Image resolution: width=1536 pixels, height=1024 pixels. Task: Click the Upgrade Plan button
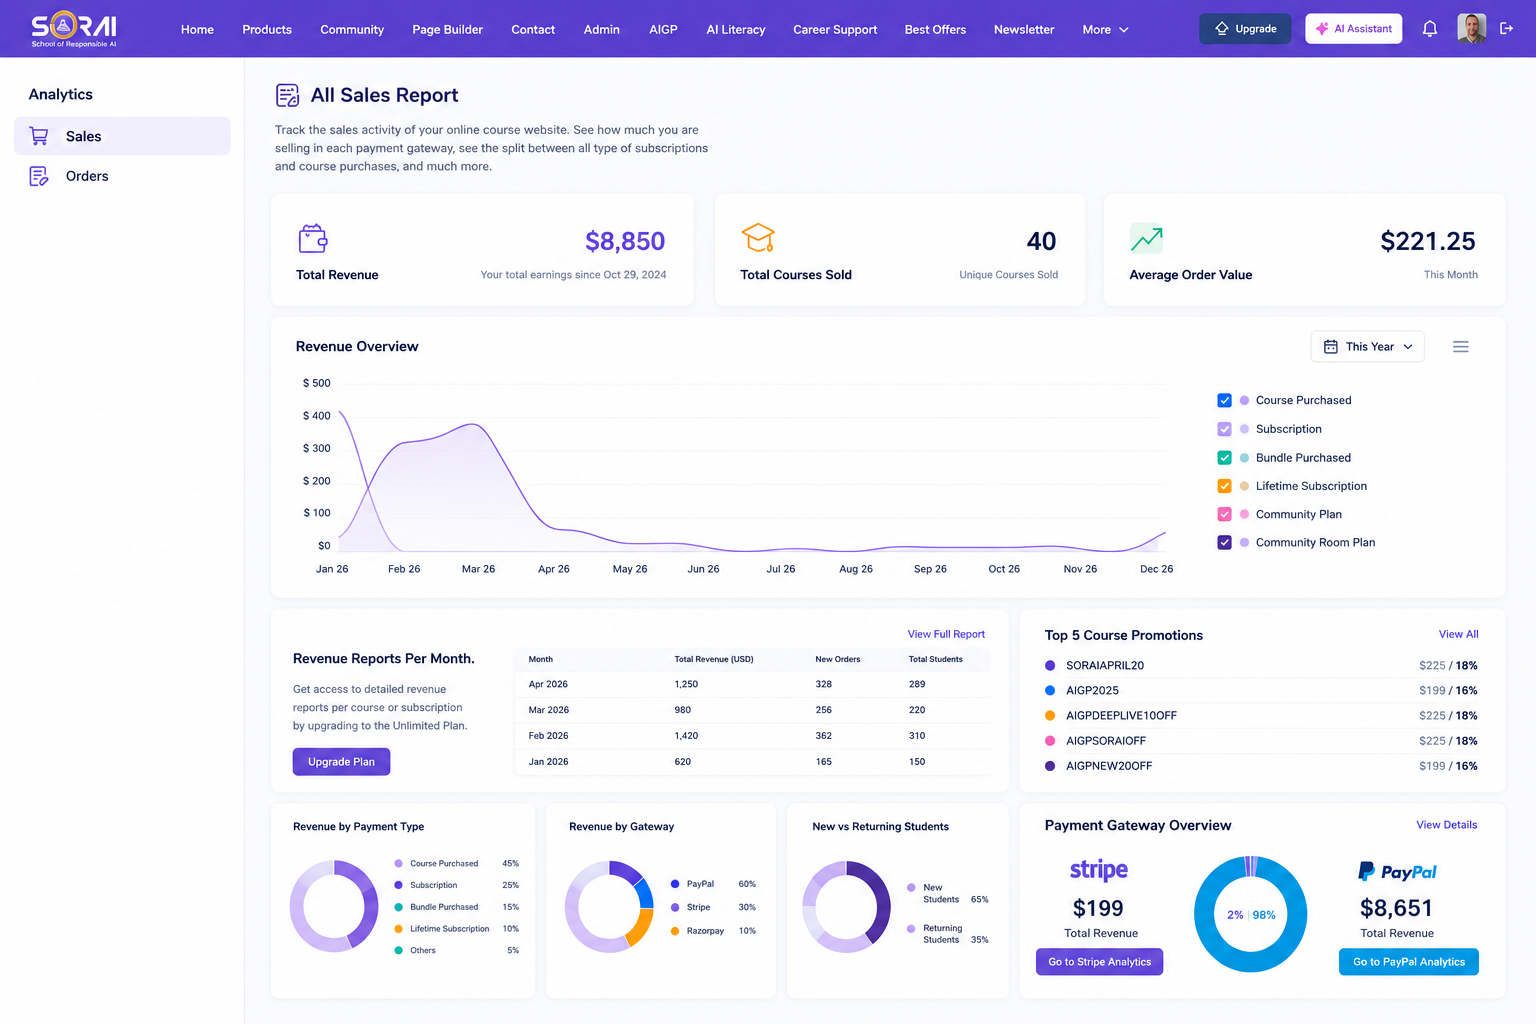(341, 762)
